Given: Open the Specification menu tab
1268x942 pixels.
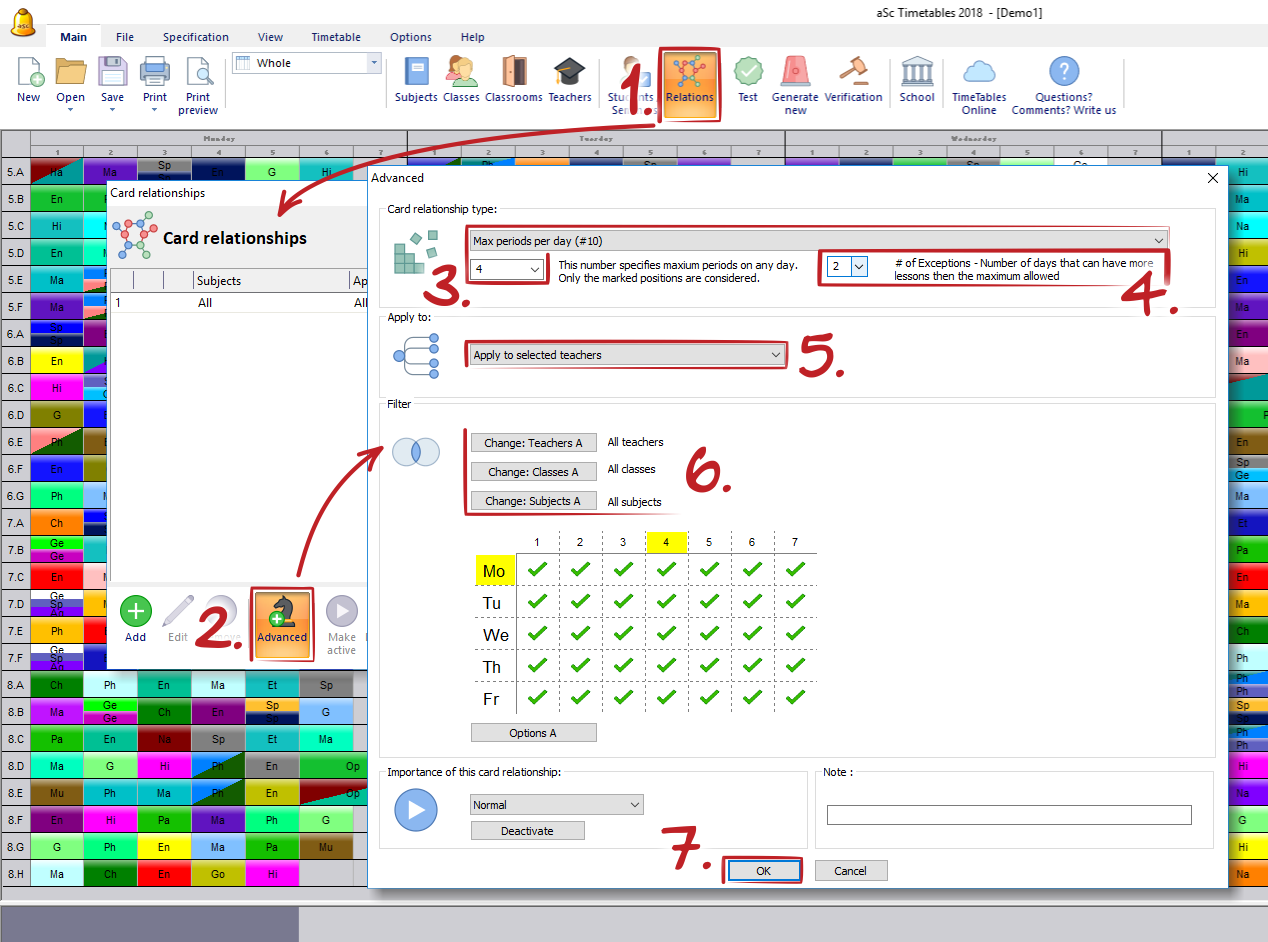Looking at the screenshot, I should 196,37.
